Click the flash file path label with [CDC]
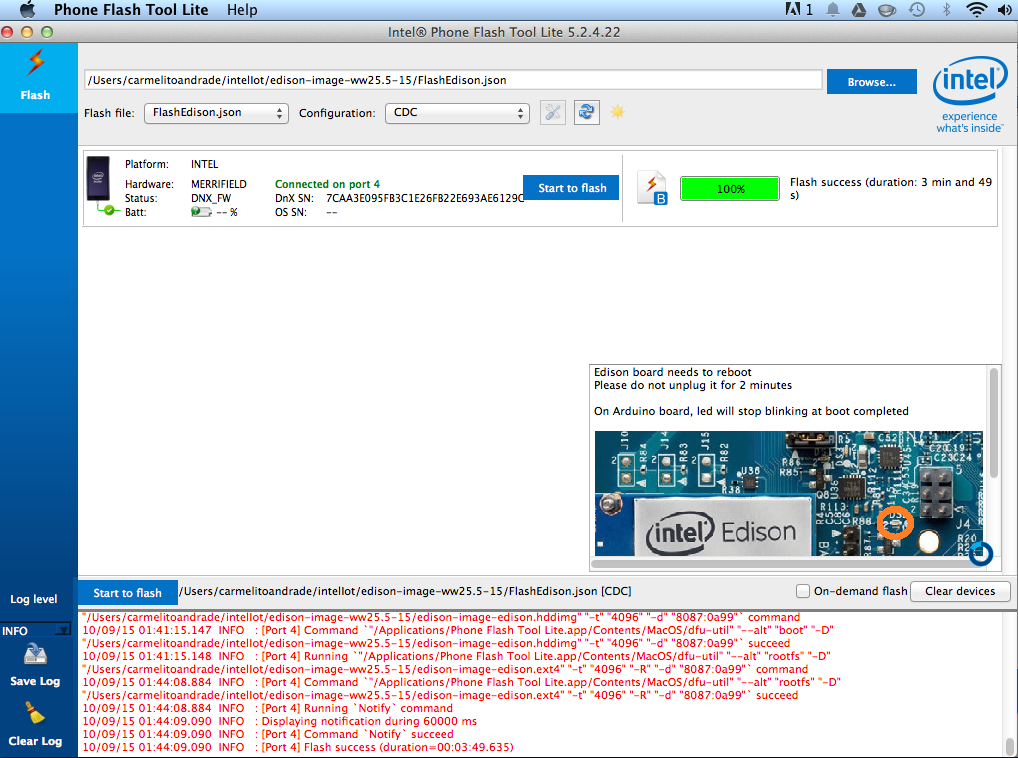Screen dimensions: 1018x758 (x=405, y=591)
